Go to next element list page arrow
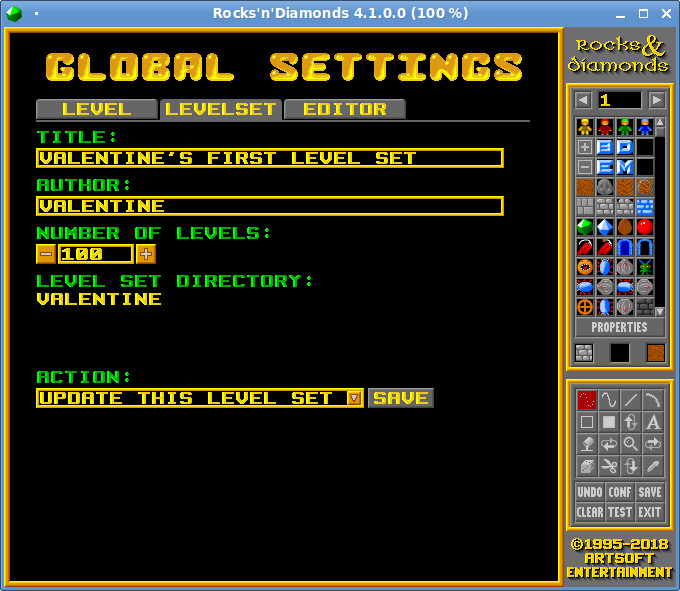 pos(657,100)
